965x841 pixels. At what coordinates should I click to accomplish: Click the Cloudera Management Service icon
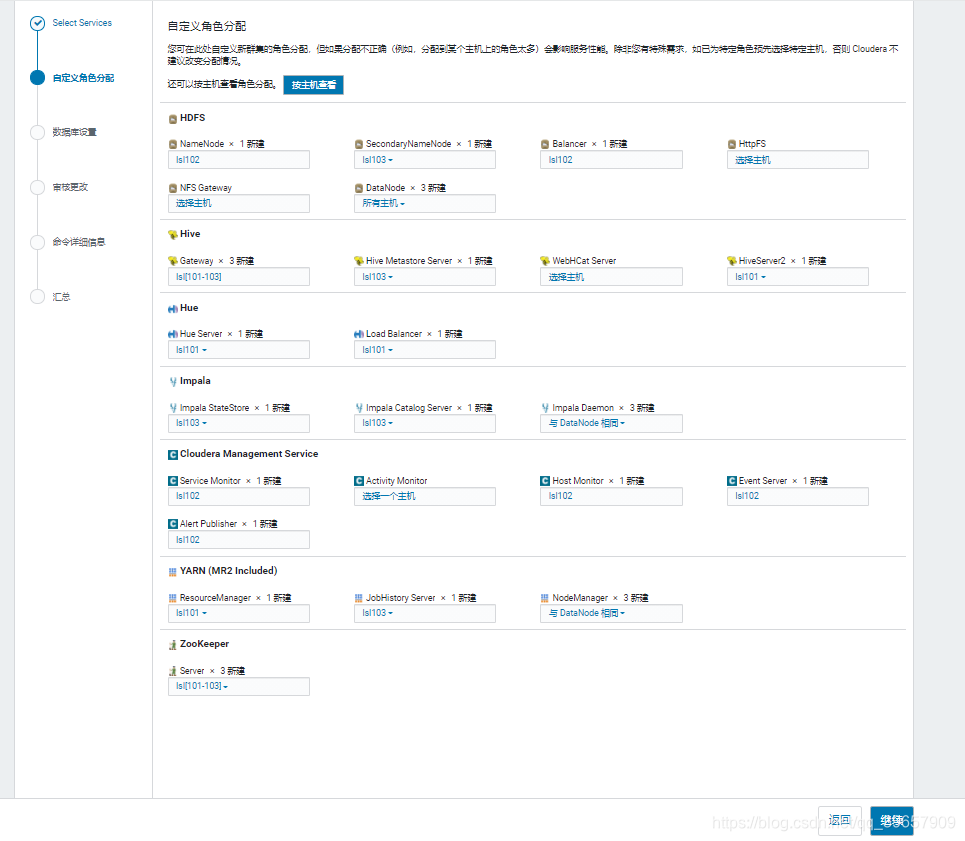(x=173, y=455)
